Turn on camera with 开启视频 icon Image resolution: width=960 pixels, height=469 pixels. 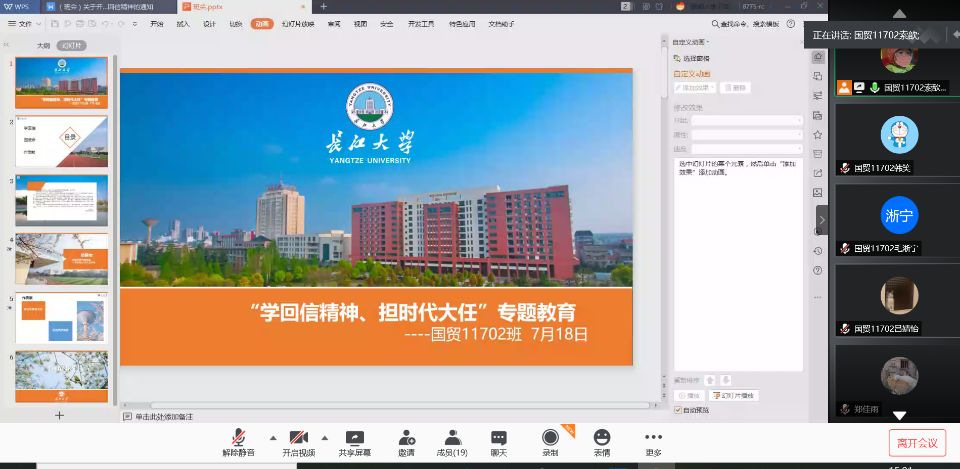(298, 438)
